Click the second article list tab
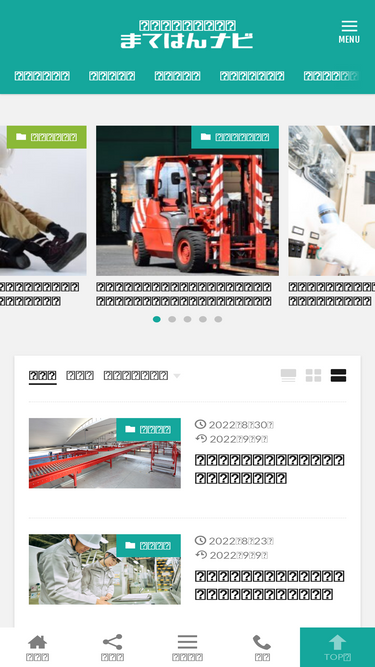Image resolution: width=375 pixels, height=667 pixels. (x=80, y=376)
